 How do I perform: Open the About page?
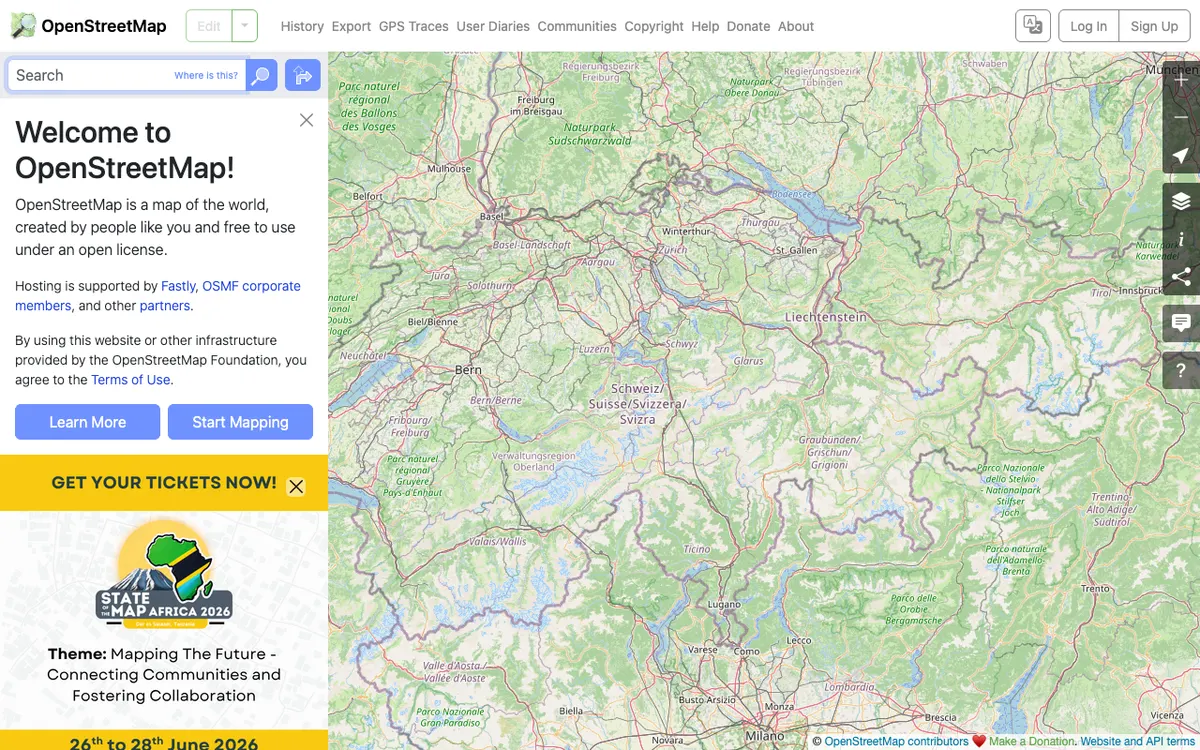pyautogui.click(x=796, y=26)
